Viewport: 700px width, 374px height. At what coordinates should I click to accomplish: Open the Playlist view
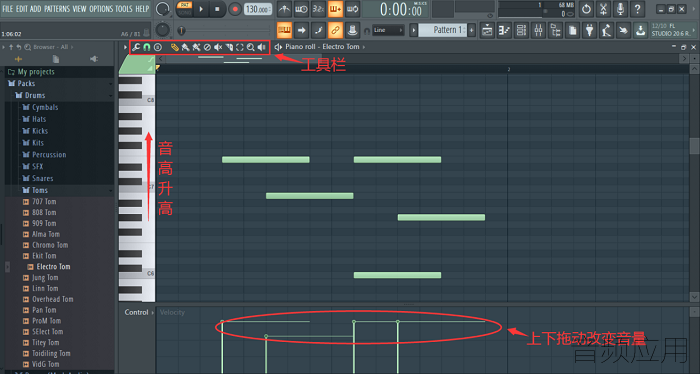487,30
